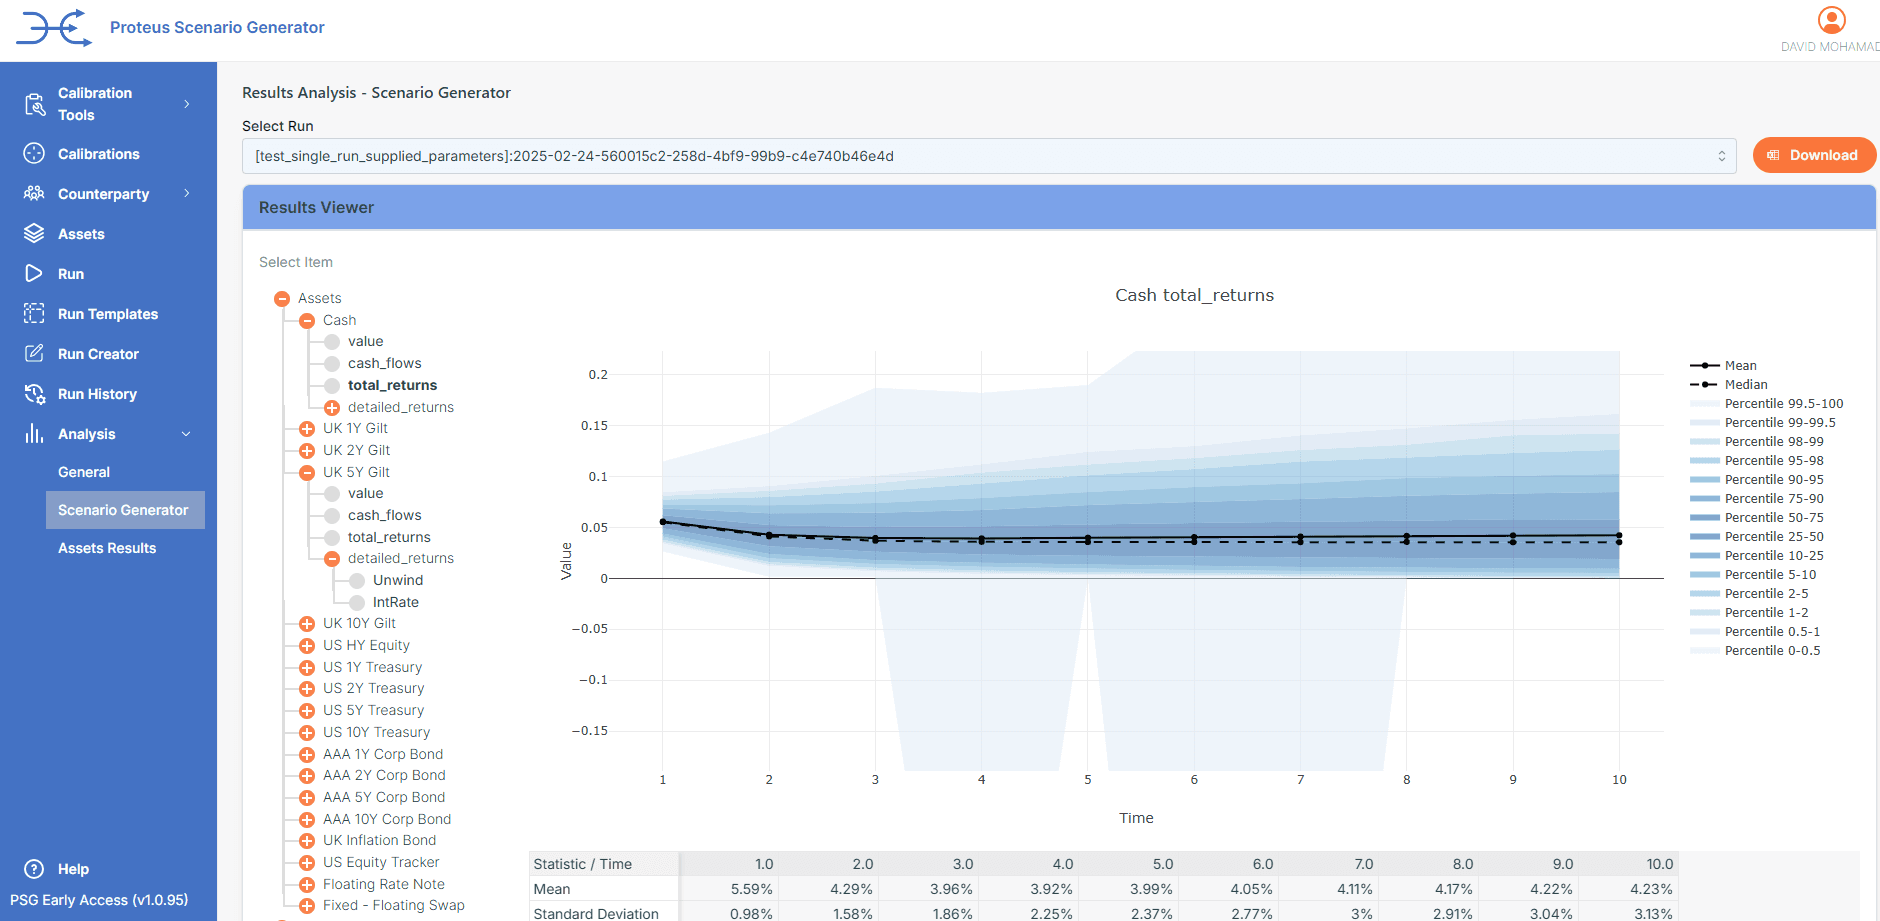The height and width of the screenshot is (921, 1880).
Task: Toggle Mean series in chart legend
Action: (x=1740, y=366)
